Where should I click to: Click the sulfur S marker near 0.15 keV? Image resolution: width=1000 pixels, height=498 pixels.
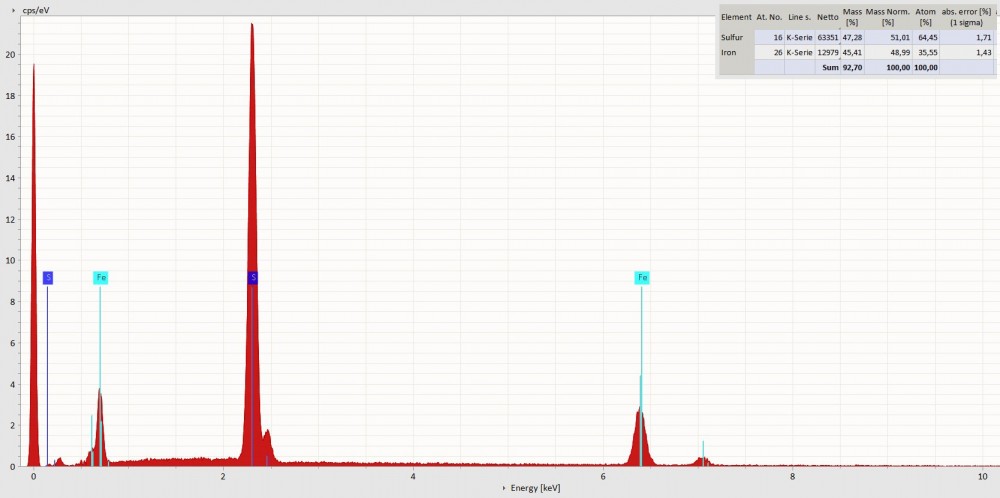47,277
